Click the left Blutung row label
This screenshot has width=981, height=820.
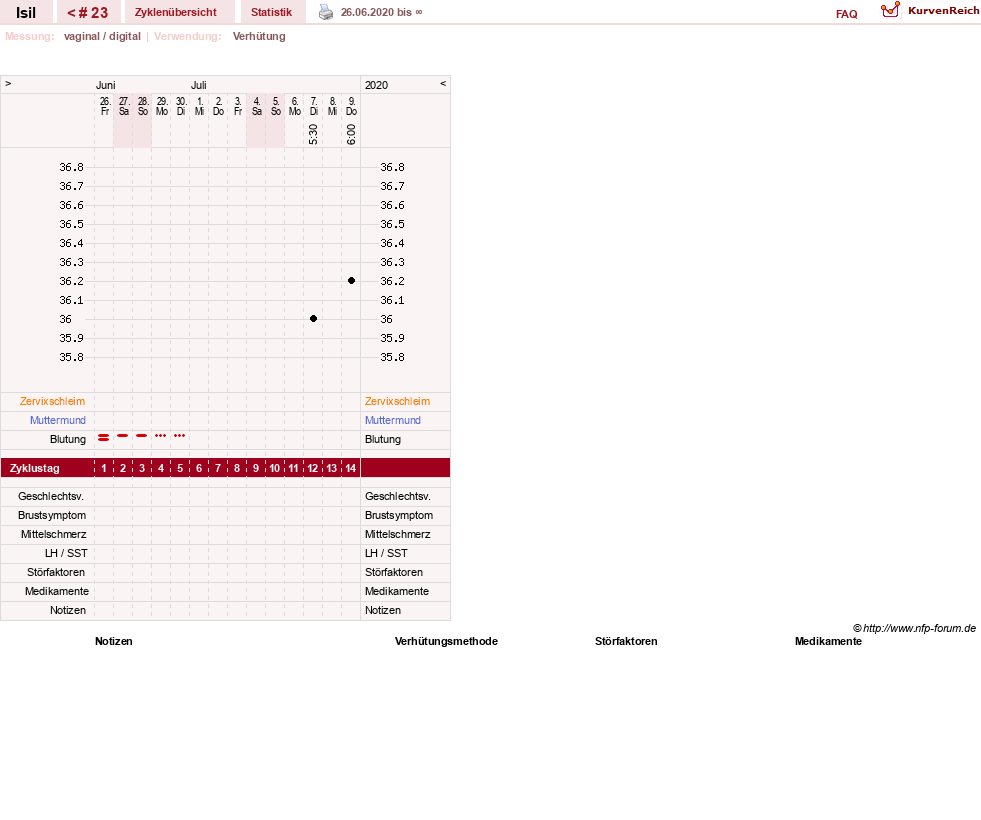pos(68,439)
